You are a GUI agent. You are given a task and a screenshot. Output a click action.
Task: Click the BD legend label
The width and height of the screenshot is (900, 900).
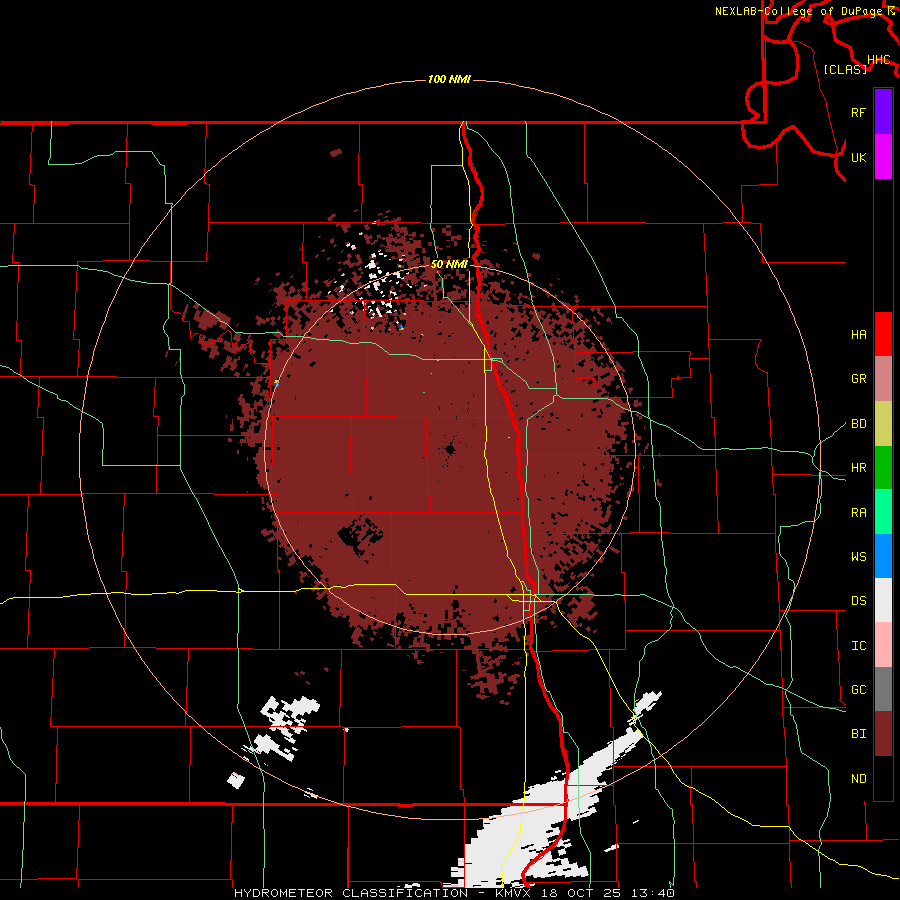point(858,424)
